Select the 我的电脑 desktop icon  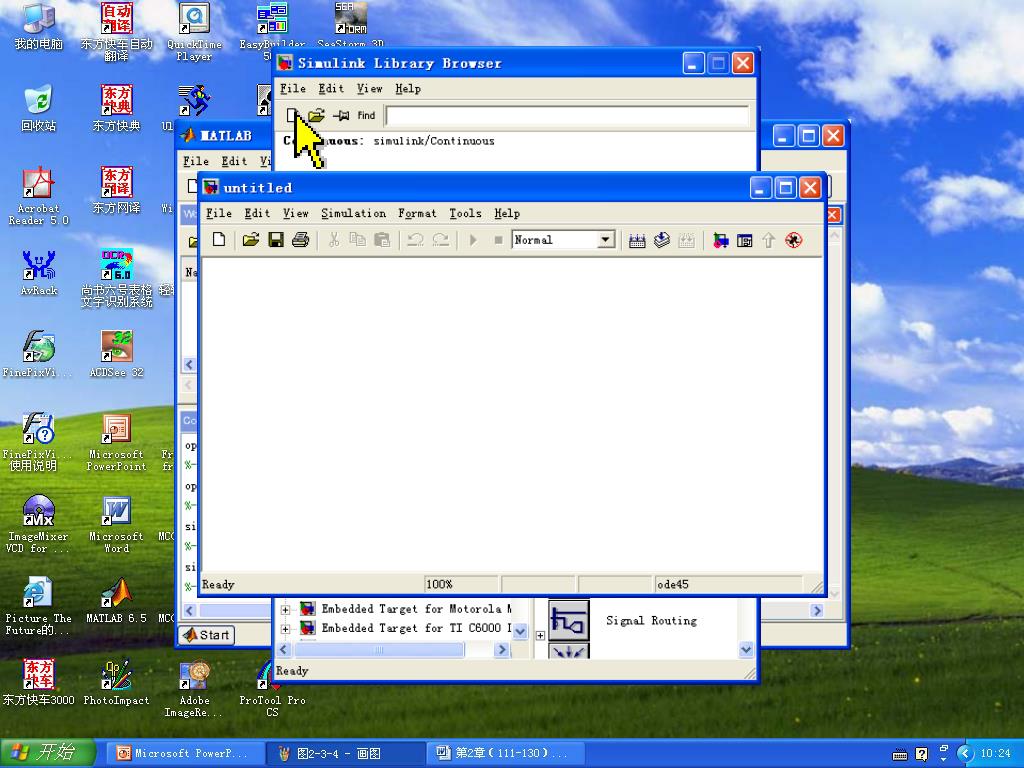coord(39,26)
